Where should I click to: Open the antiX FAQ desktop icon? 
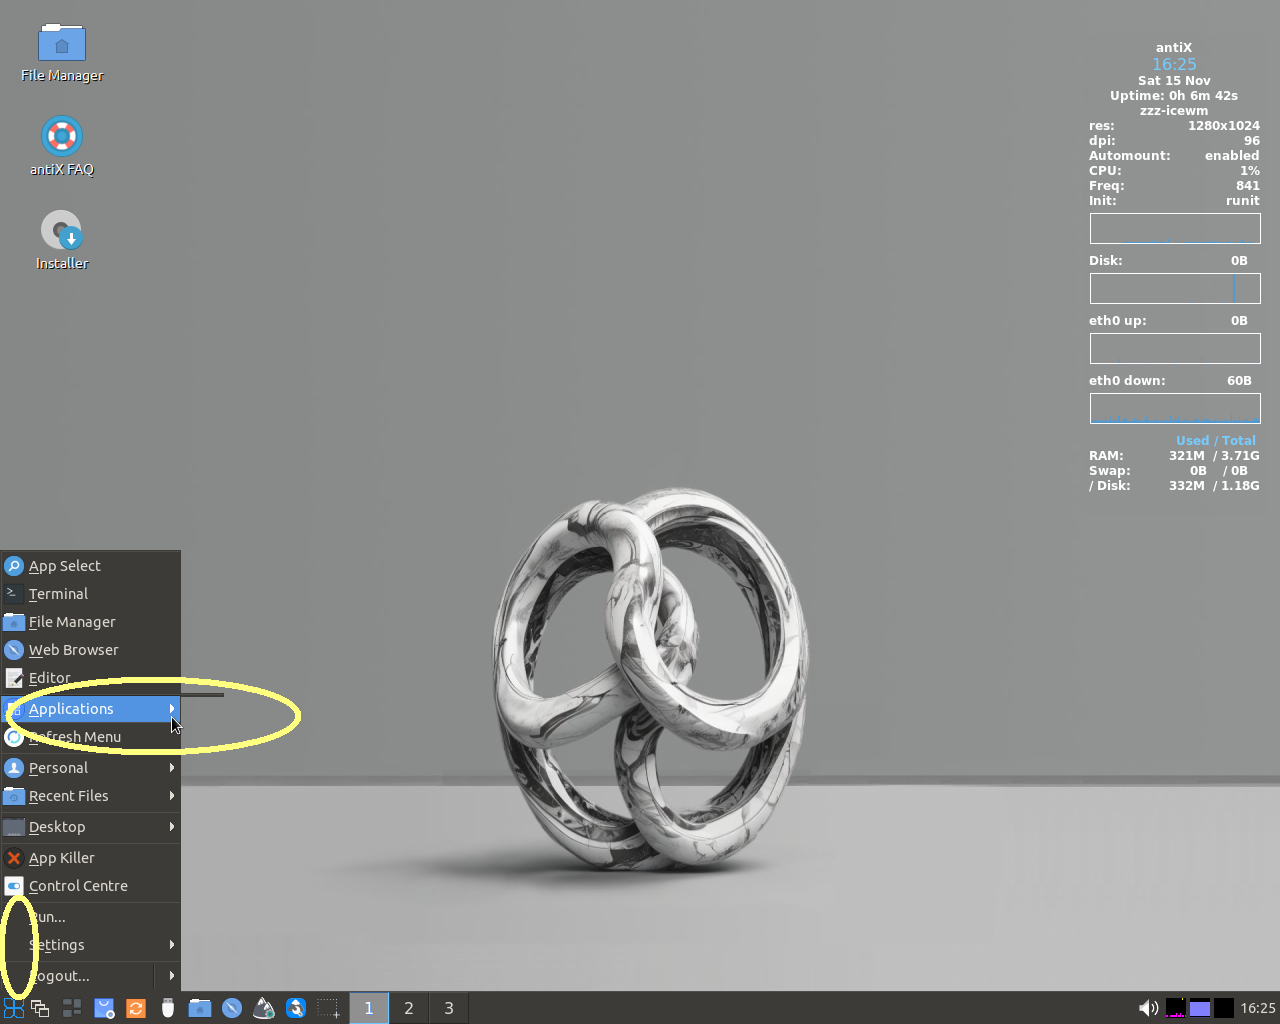click(x=61, y=147)
